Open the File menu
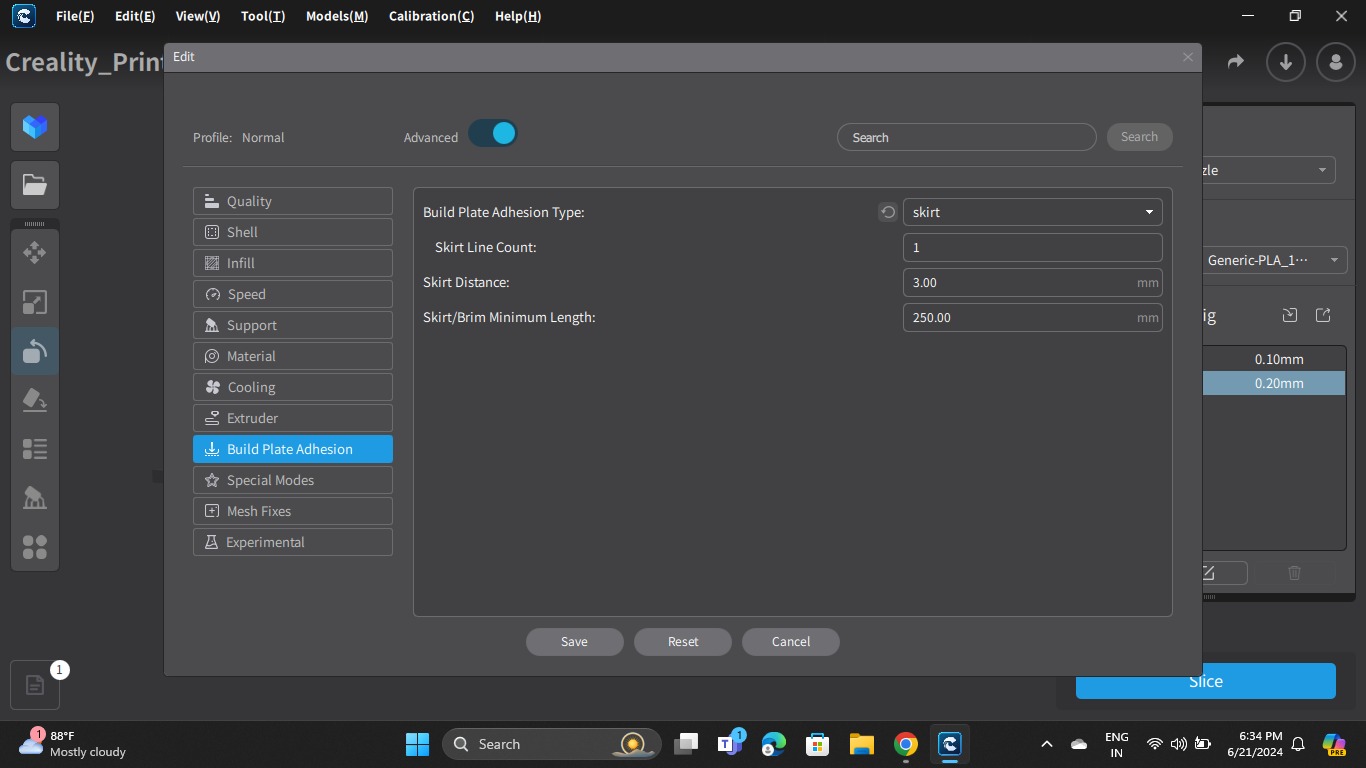 click(x=75, y=16)
